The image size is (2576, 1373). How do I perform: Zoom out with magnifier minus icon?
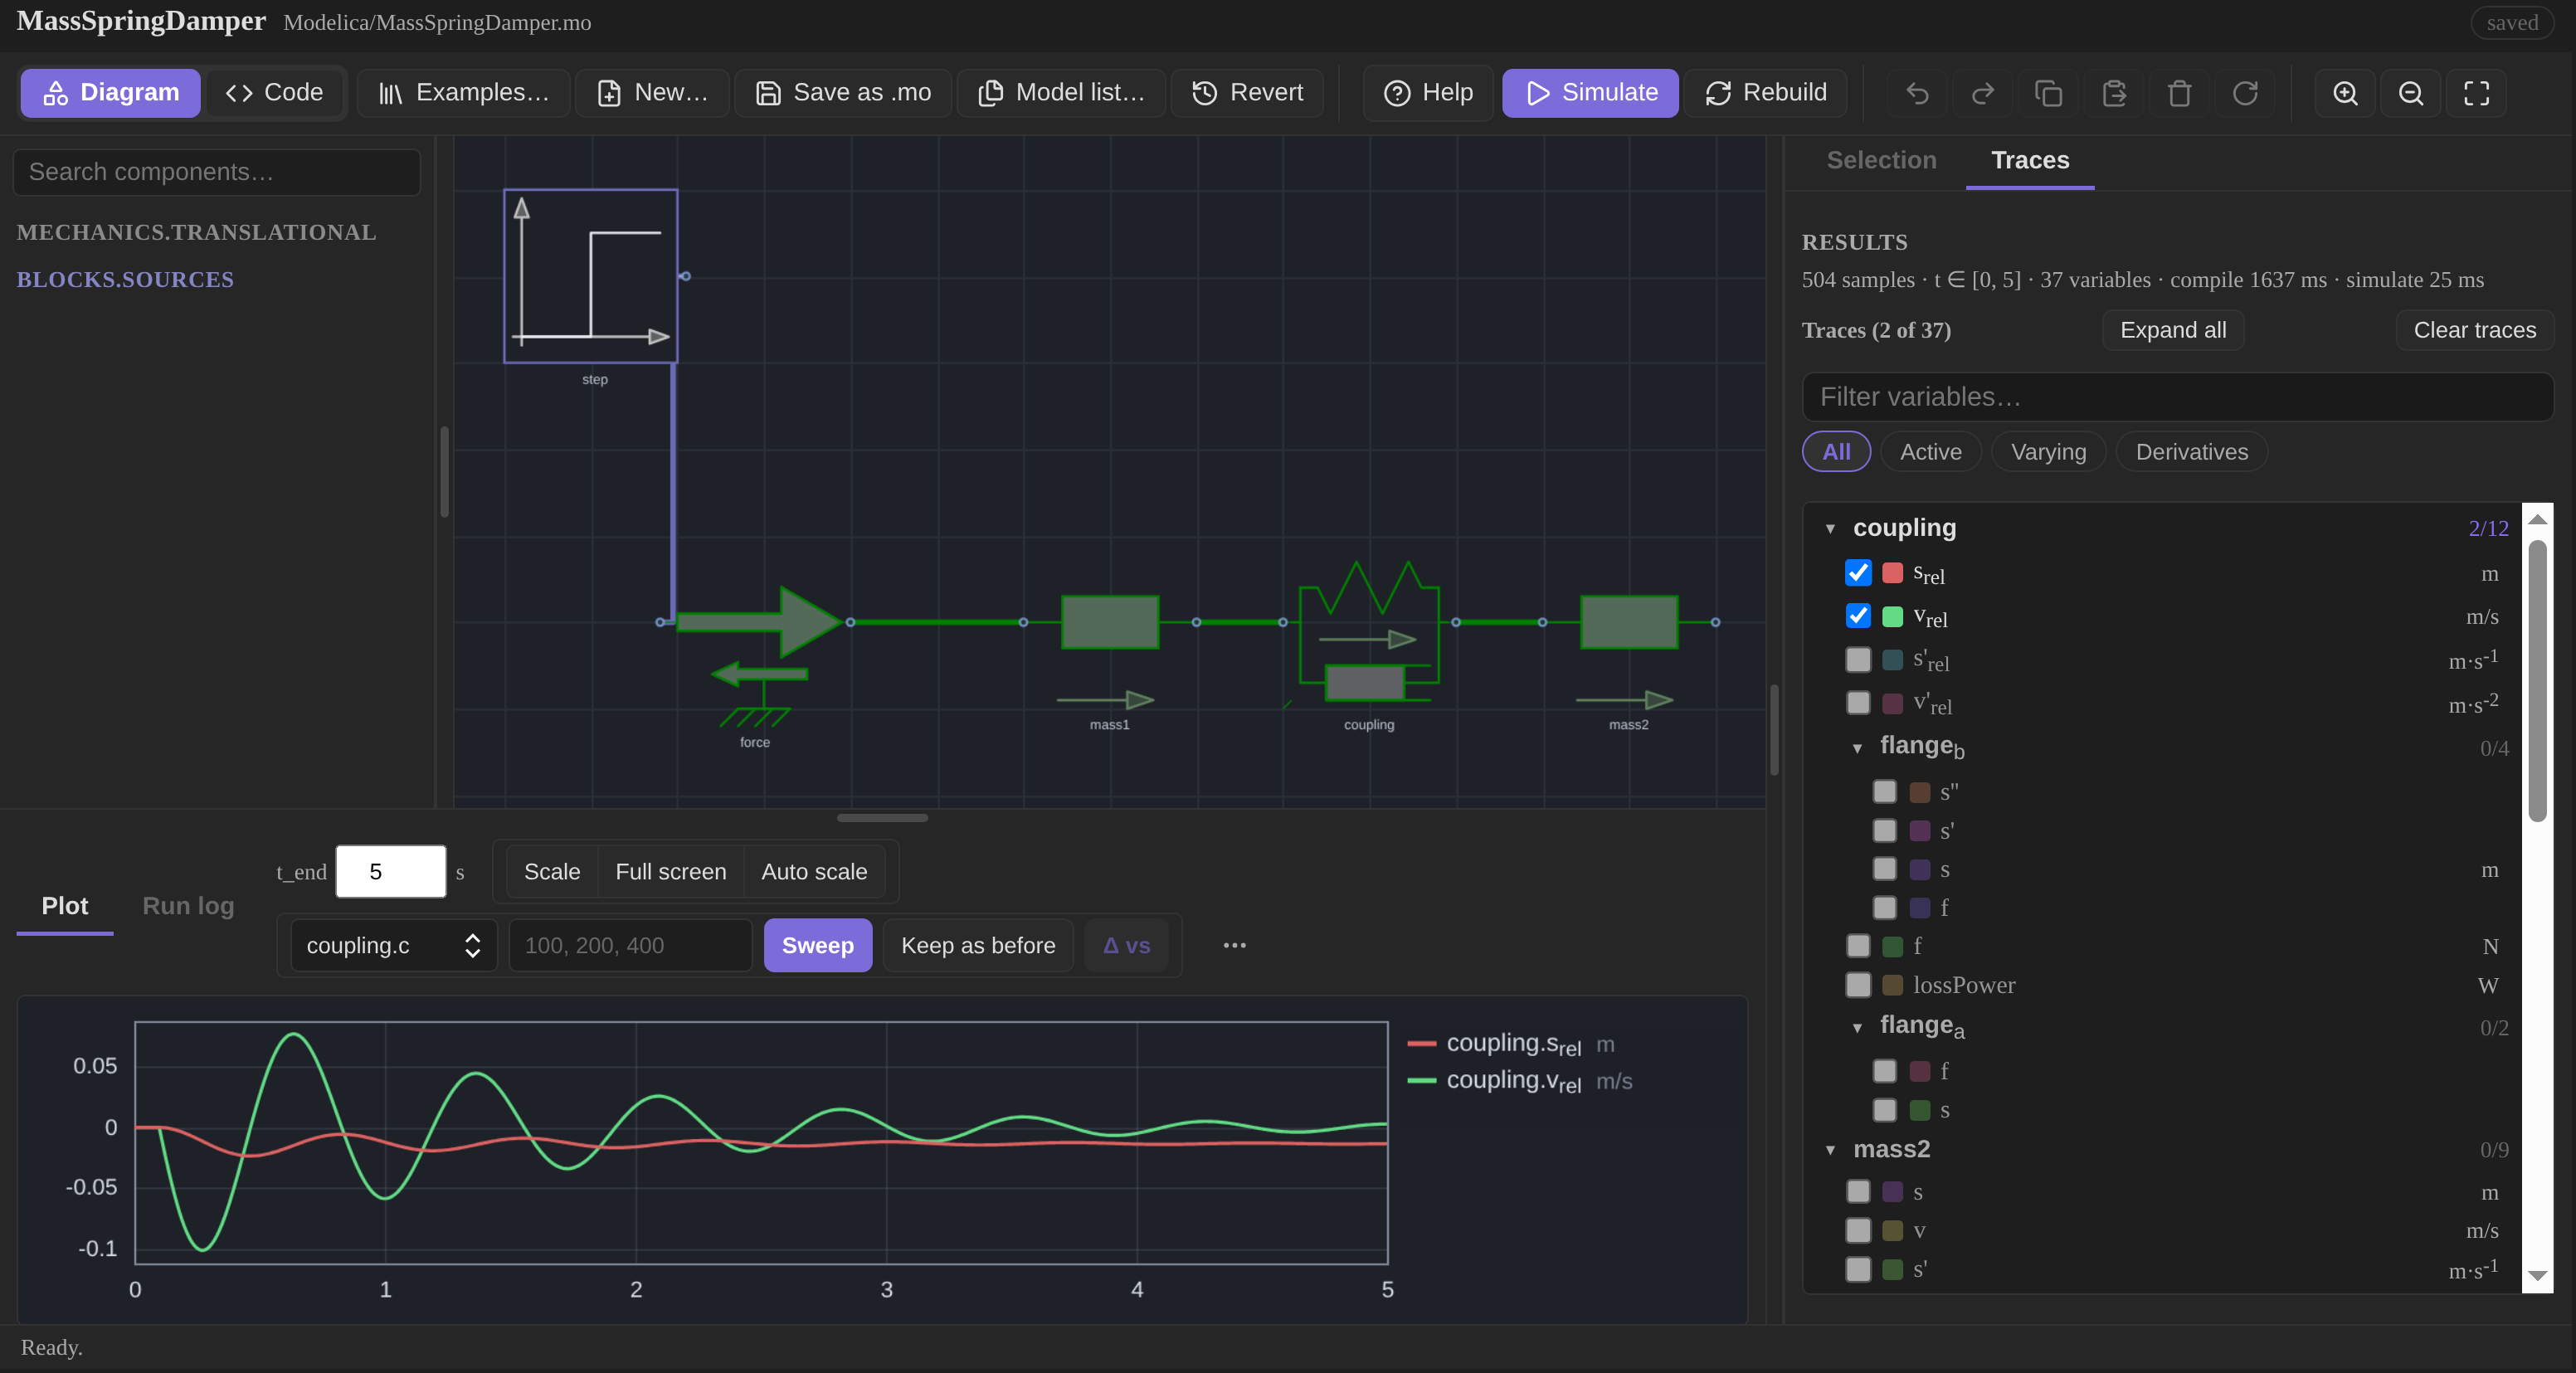point(2411,93)
